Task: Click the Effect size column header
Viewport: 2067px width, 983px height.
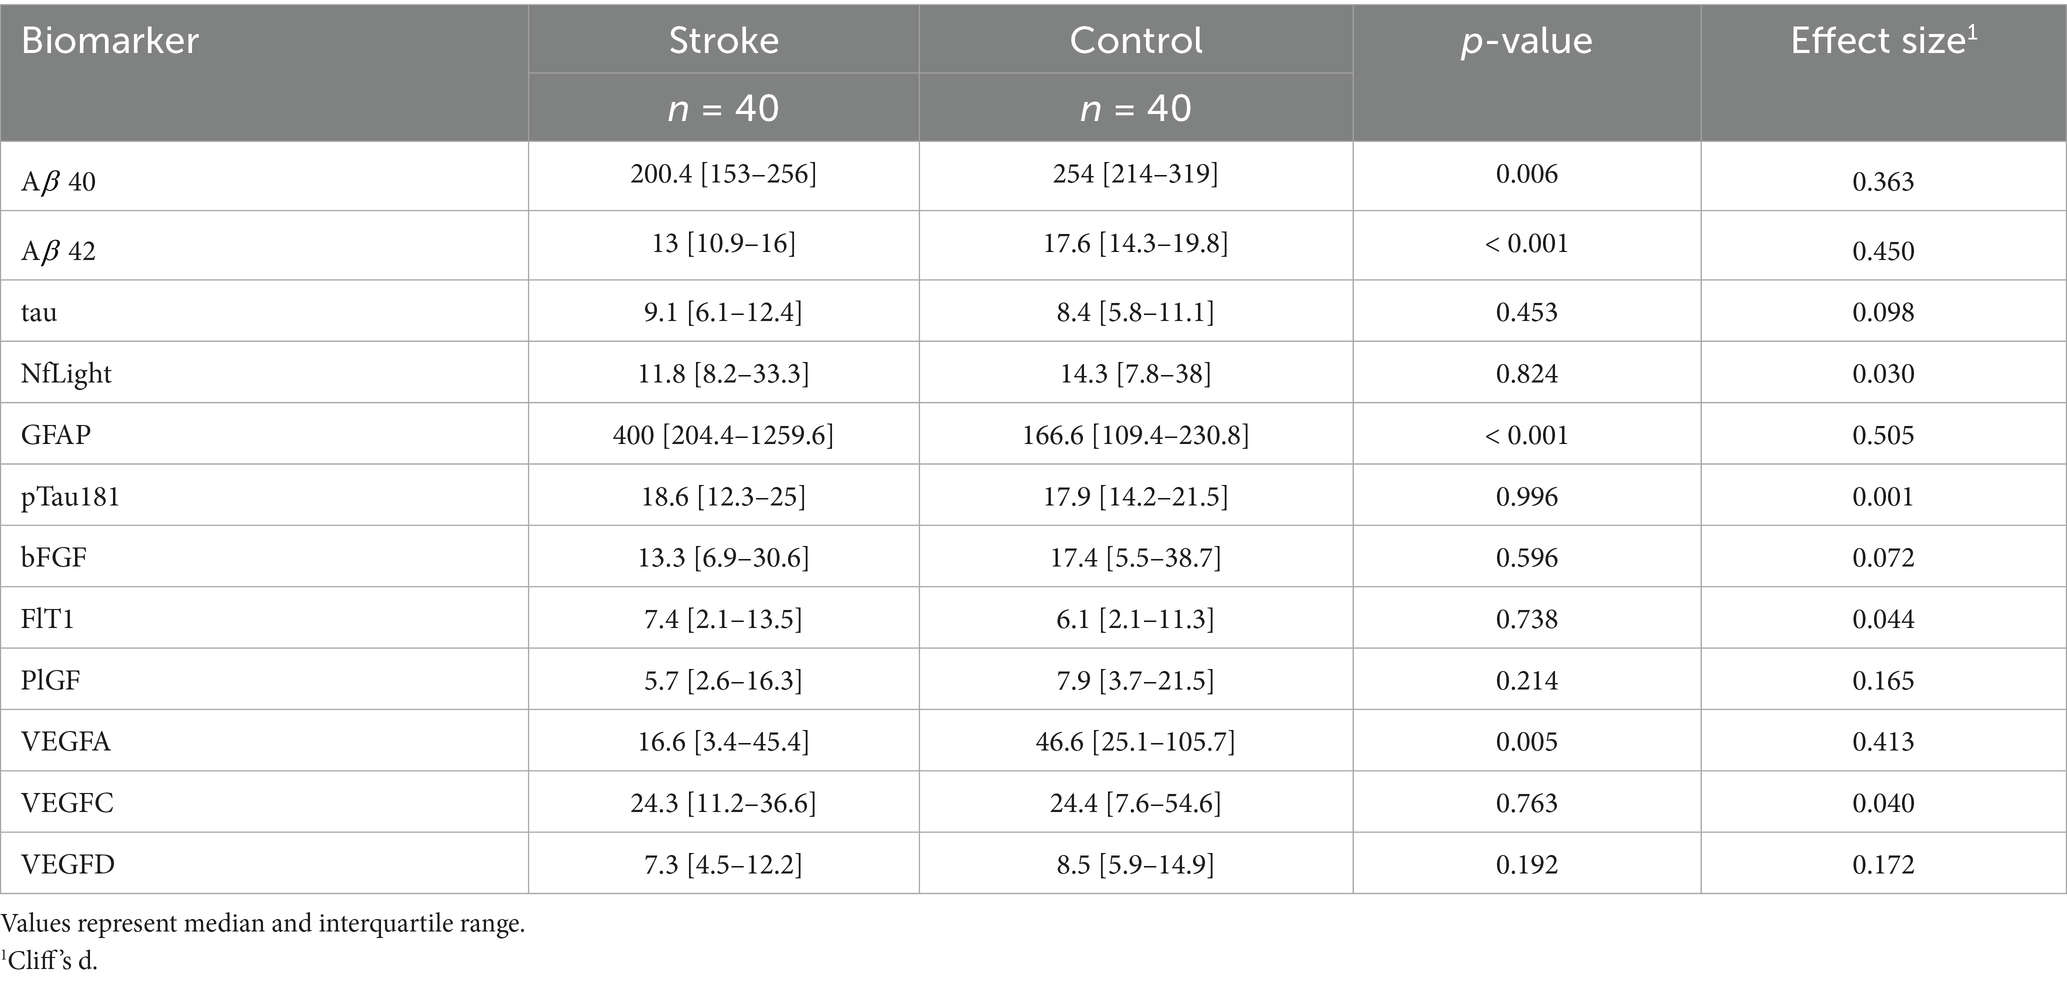Action: coord(1883,41)
